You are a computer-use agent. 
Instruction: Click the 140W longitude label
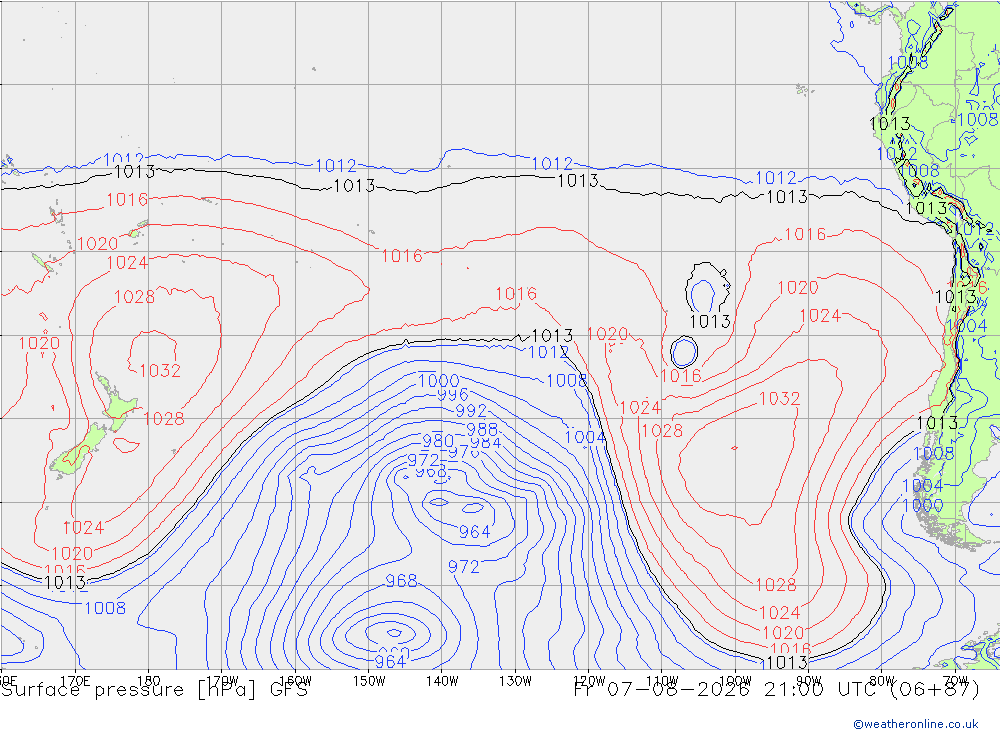click(x=442, y=680)
